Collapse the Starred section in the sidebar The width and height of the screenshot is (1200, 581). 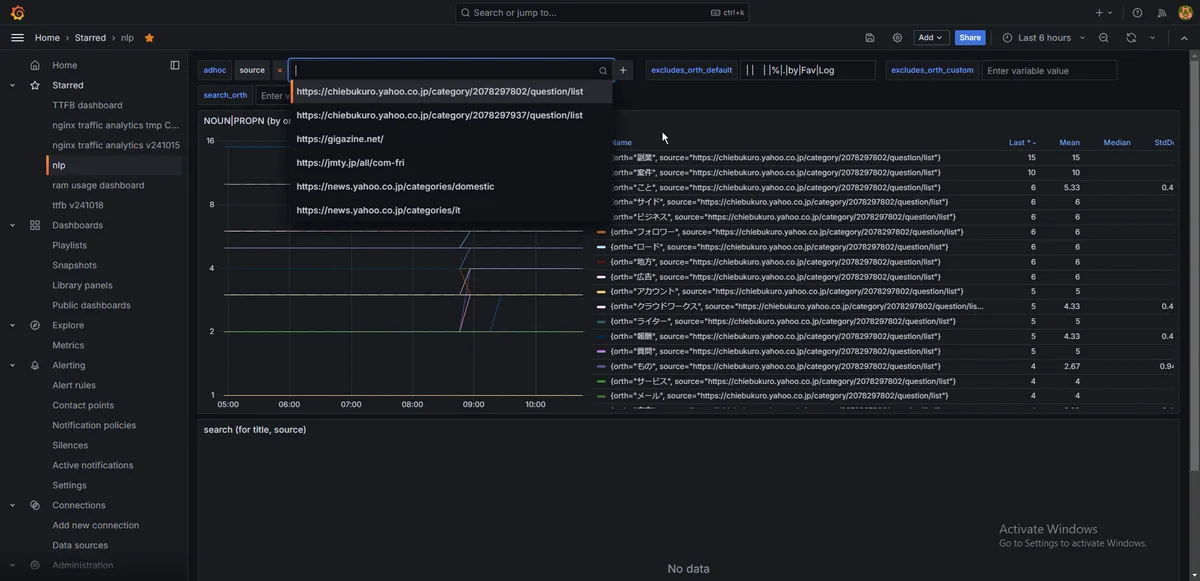click(12, 85)
